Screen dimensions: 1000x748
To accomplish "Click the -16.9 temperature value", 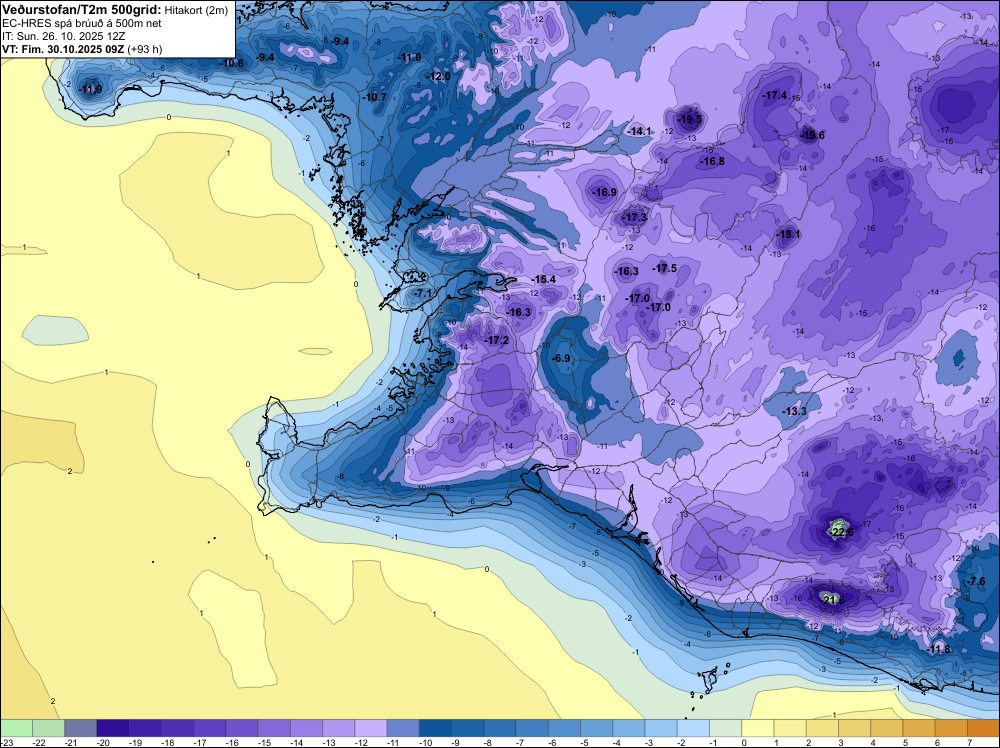I will (604, 192).
